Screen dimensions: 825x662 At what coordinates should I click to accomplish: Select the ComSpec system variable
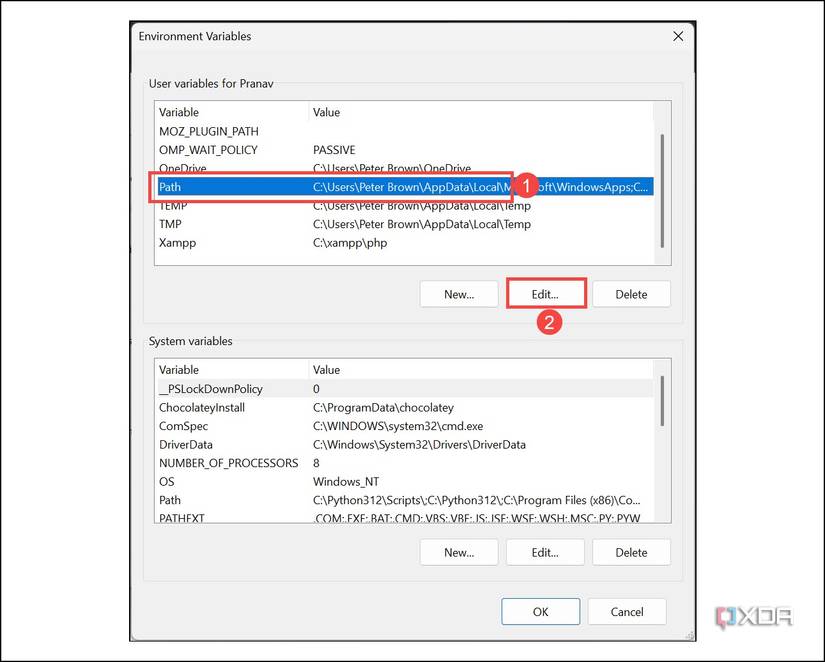(184, 426)
